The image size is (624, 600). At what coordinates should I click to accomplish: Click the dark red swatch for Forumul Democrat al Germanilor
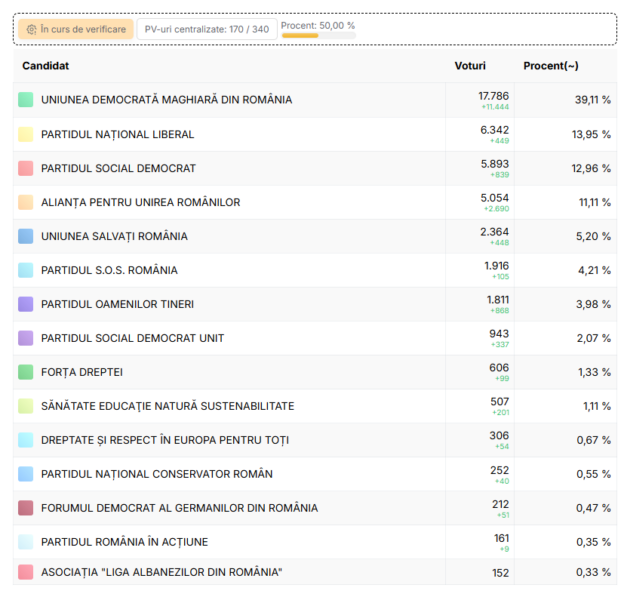click(x=26, y=508)
